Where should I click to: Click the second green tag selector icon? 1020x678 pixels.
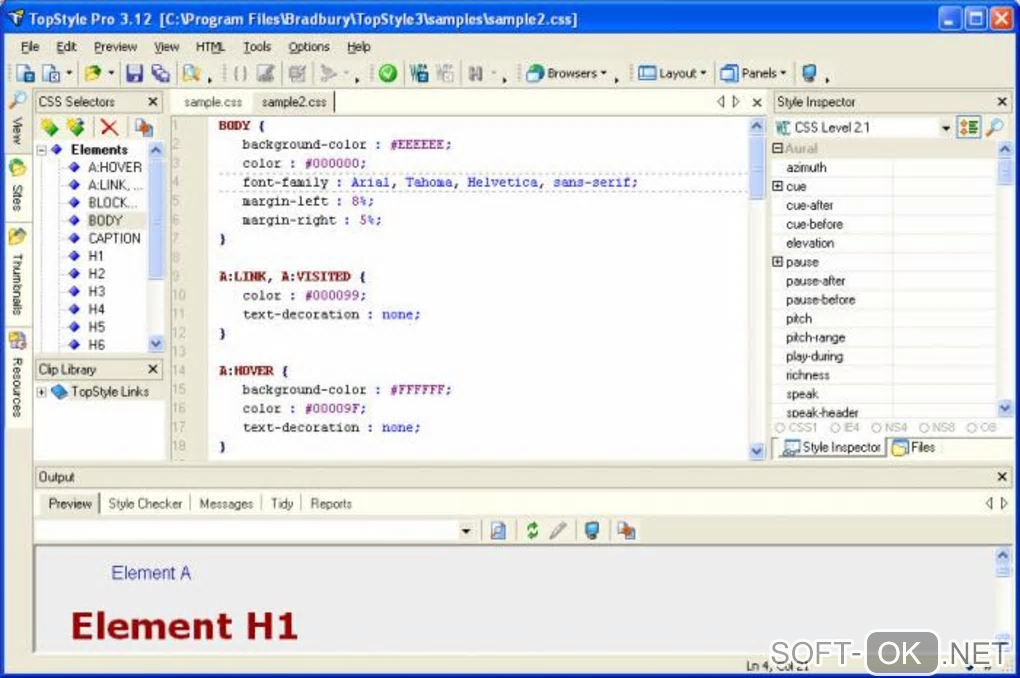(x=75, y=127)
